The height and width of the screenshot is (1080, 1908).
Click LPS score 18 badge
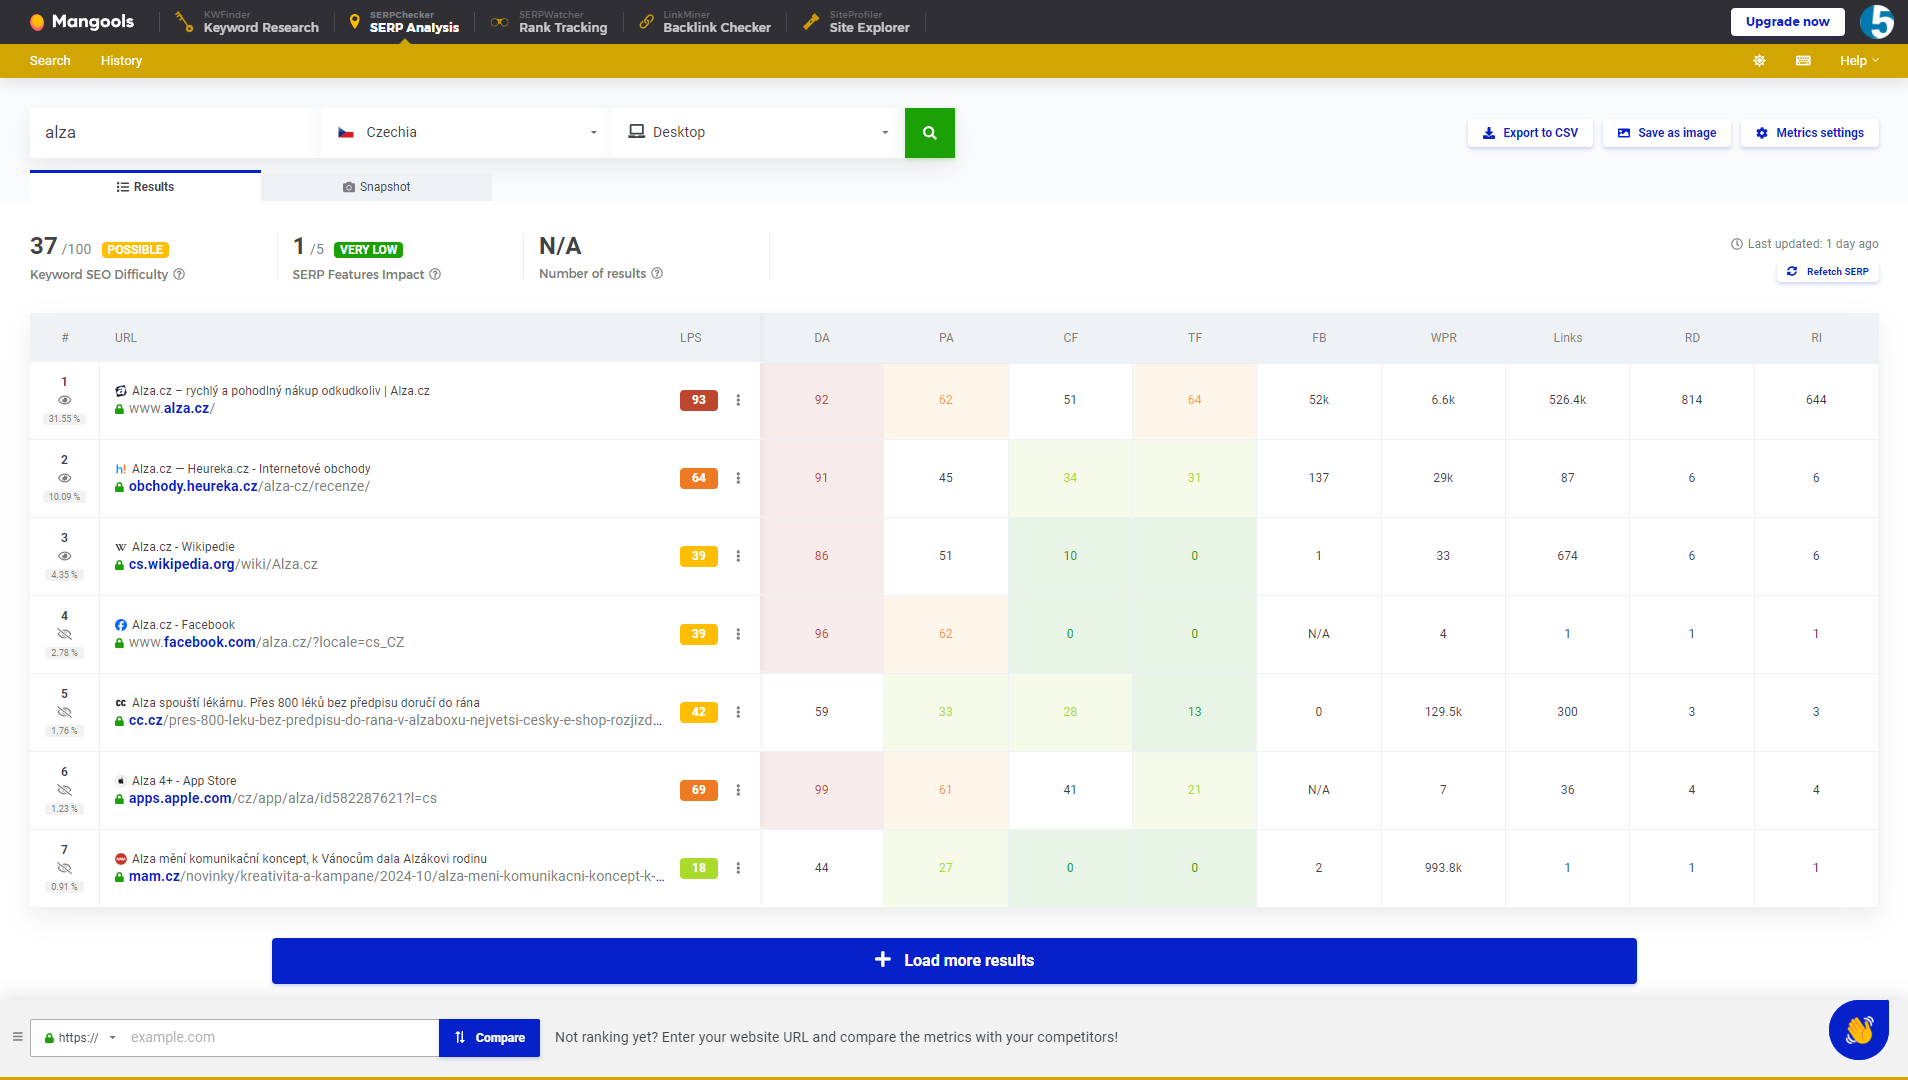click(699, 868)
